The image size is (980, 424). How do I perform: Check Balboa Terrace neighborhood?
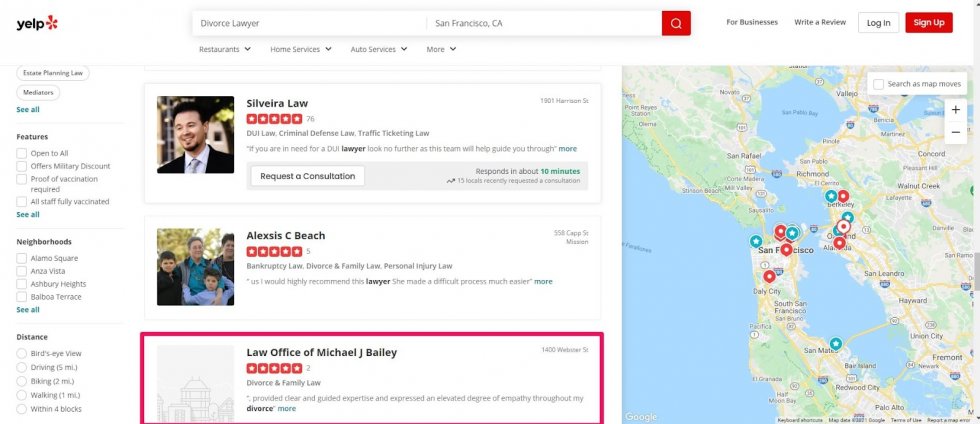[22, 297]
